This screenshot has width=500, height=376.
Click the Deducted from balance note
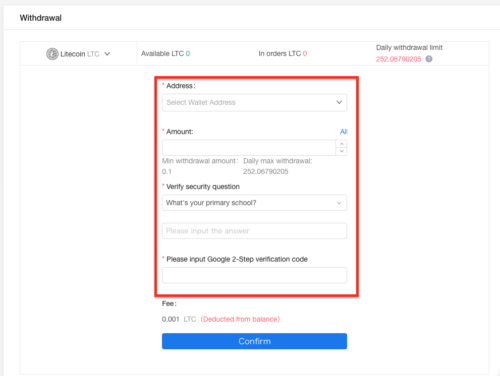240,319
